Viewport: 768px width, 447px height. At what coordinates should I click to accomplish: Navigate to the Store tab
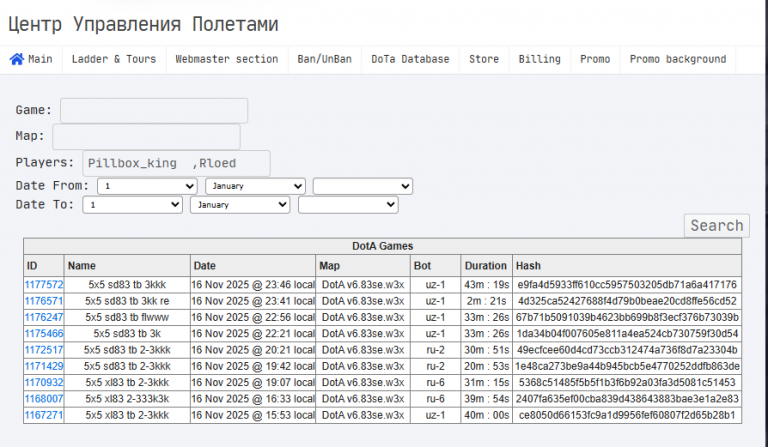(x=484, y=59)
